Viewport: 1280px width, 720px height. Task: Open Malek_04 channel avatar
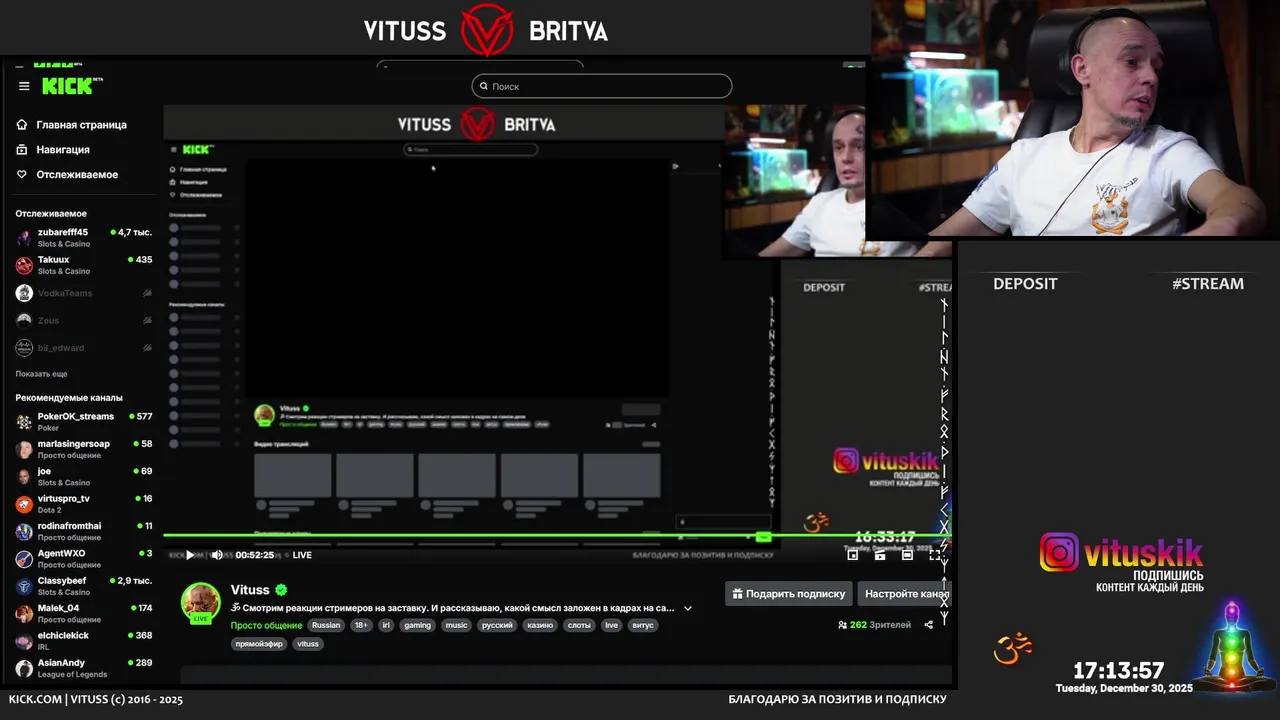coord(24,614)
